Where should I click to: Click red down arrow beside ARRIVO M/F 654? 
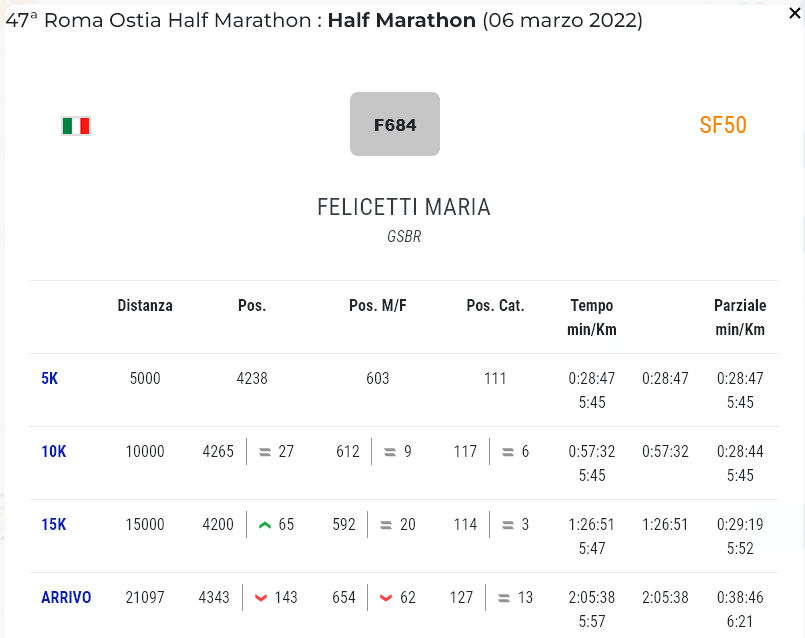click(386, 598)
